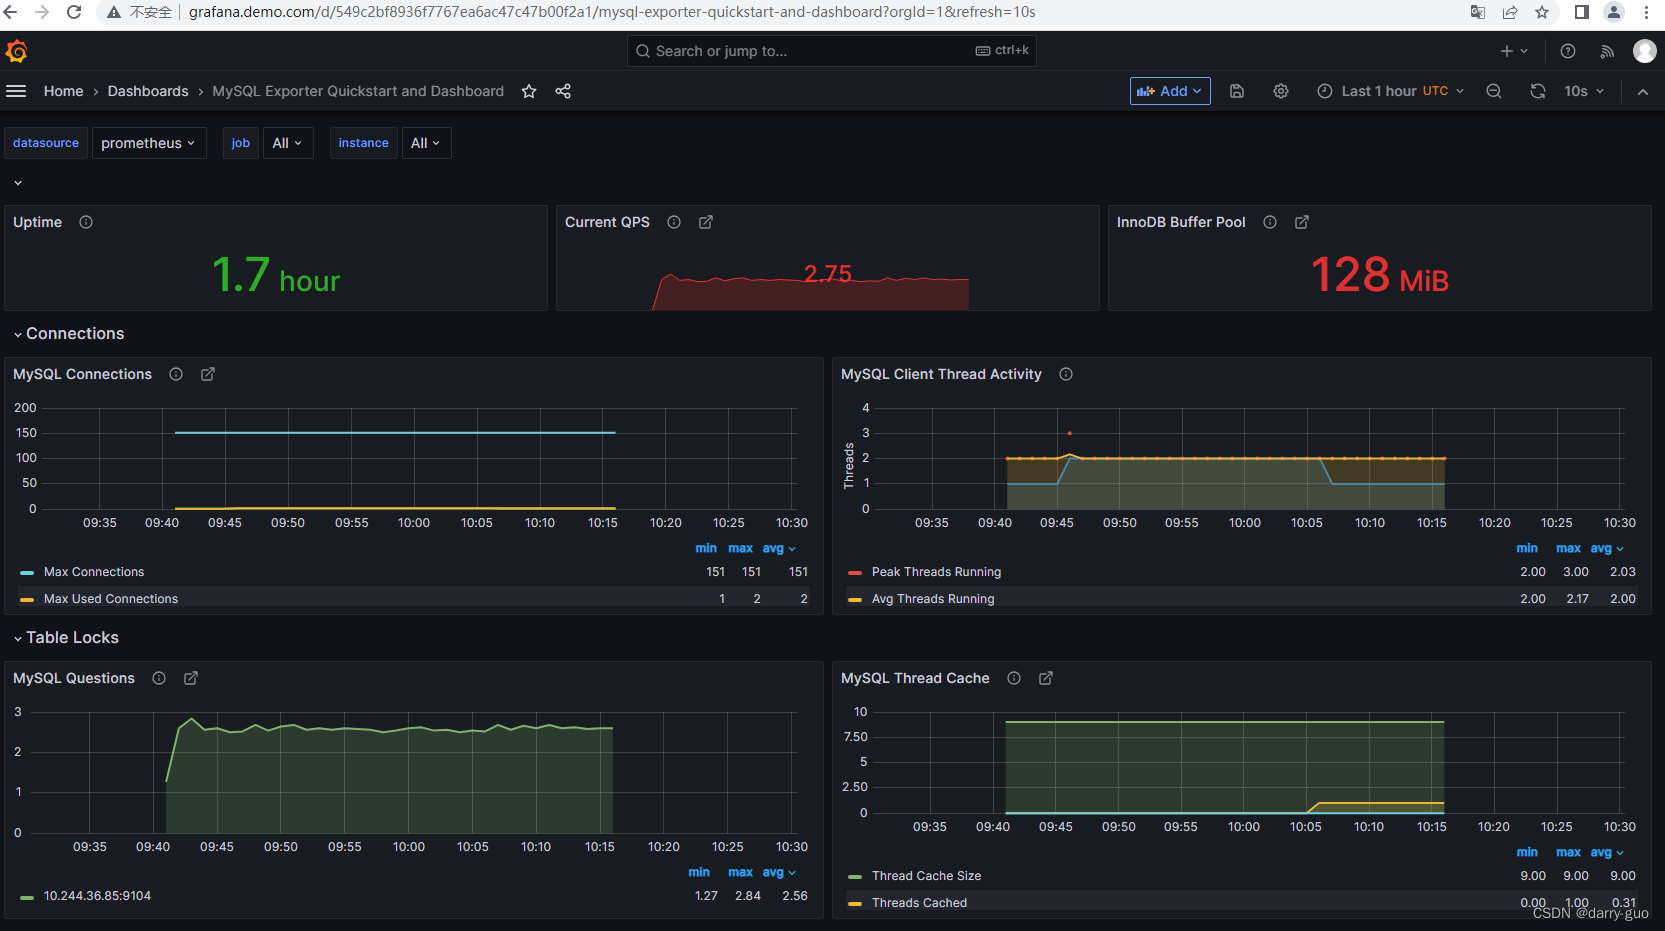The image size is (1665, 931).
Task: Expand the collapsed row under variables
Action: coord(18,183)
